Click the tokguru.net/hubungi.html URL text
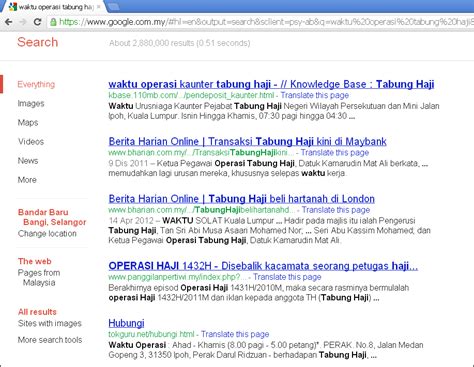Image resolution: width=474 pixels, height=367 pixels. click(x=151, y=334)
